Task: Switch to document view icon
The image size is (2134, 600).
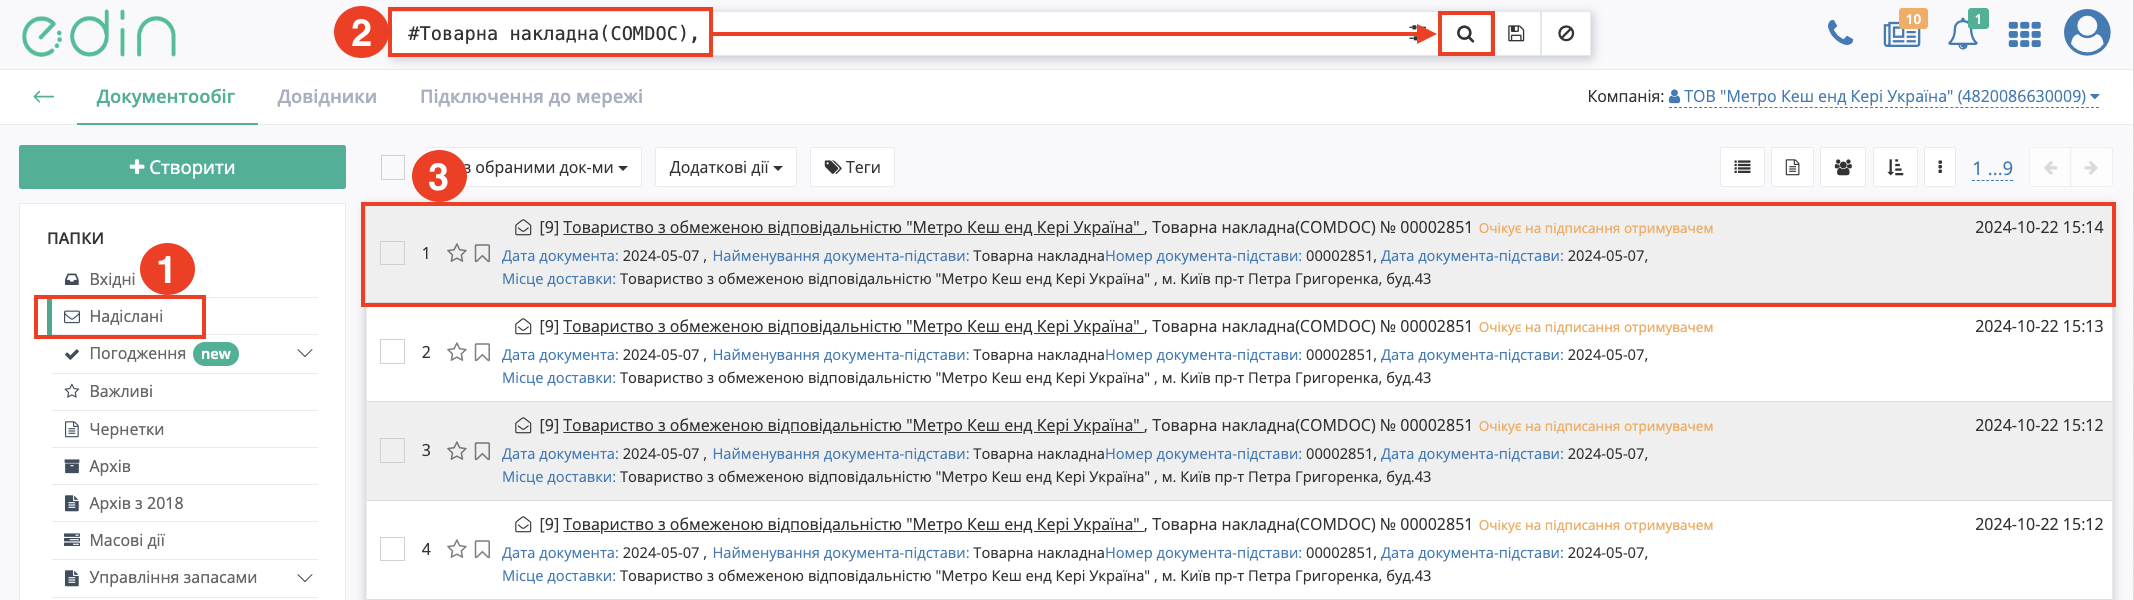Action: [1792, 167]
